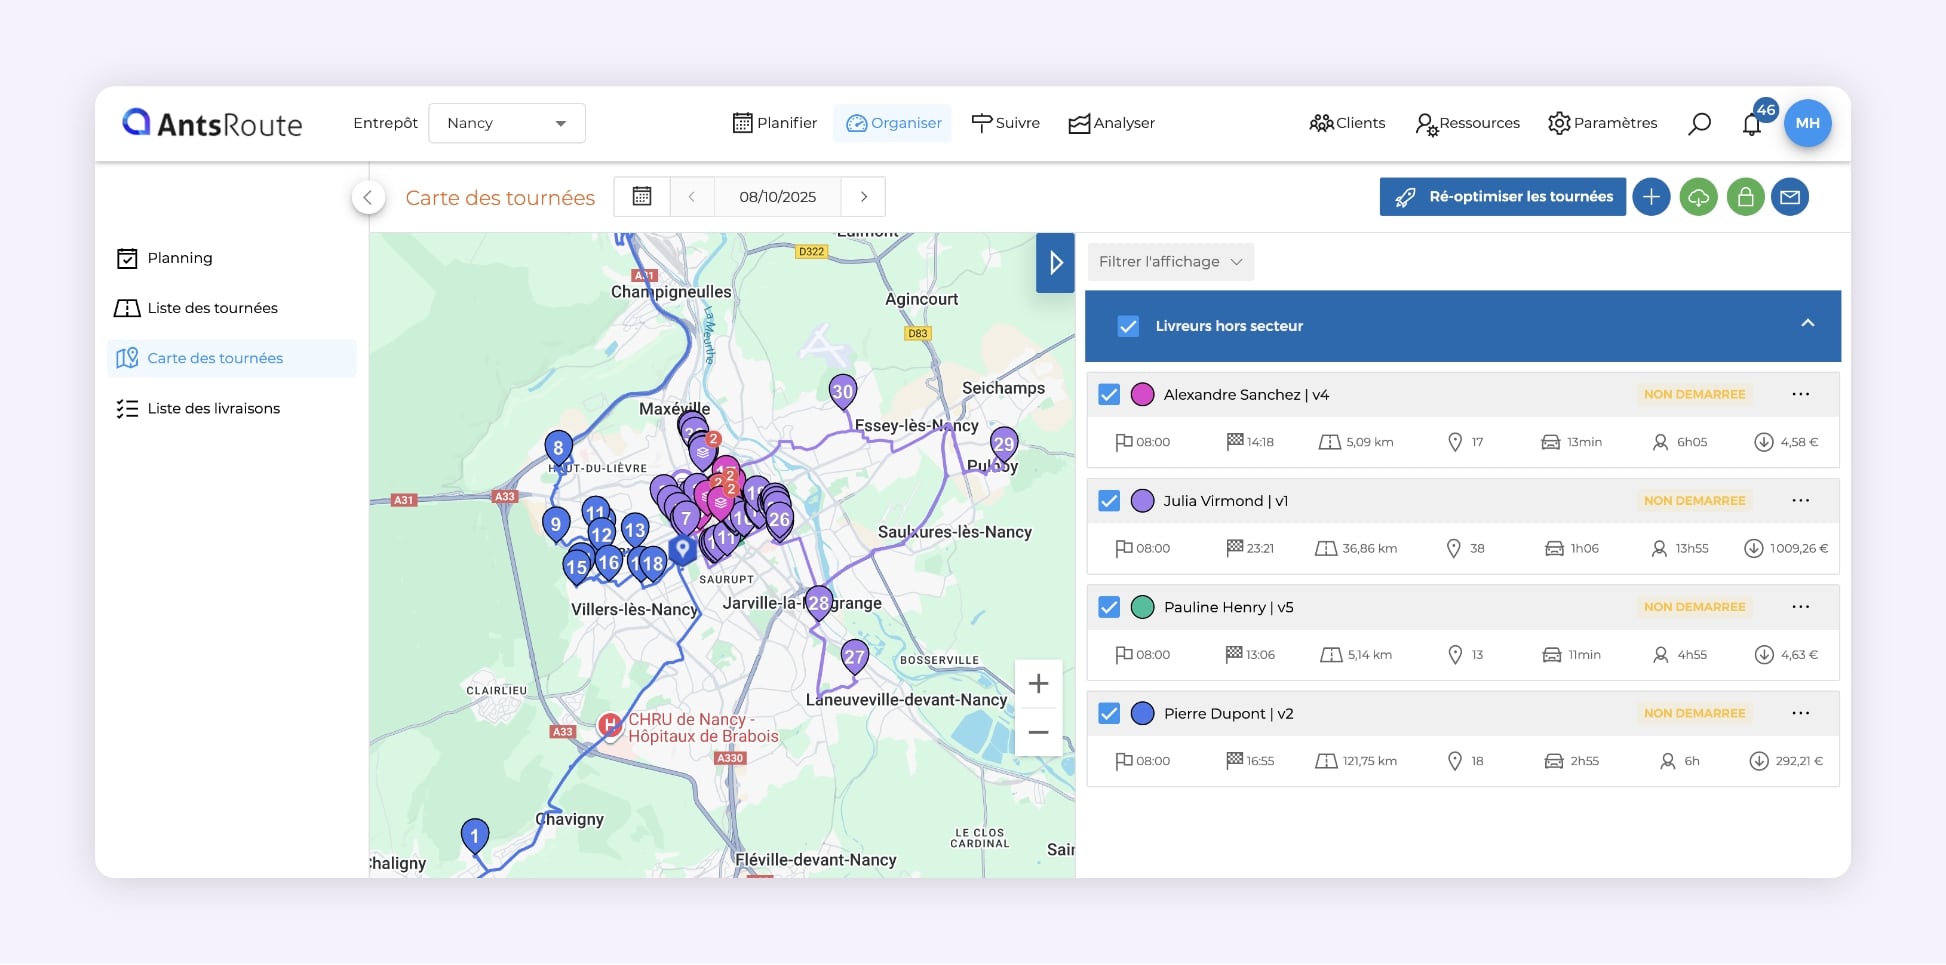Zoom in on the map
Image resolution: width=1946 pixels, height=965 pixels.
(1038, 684)
